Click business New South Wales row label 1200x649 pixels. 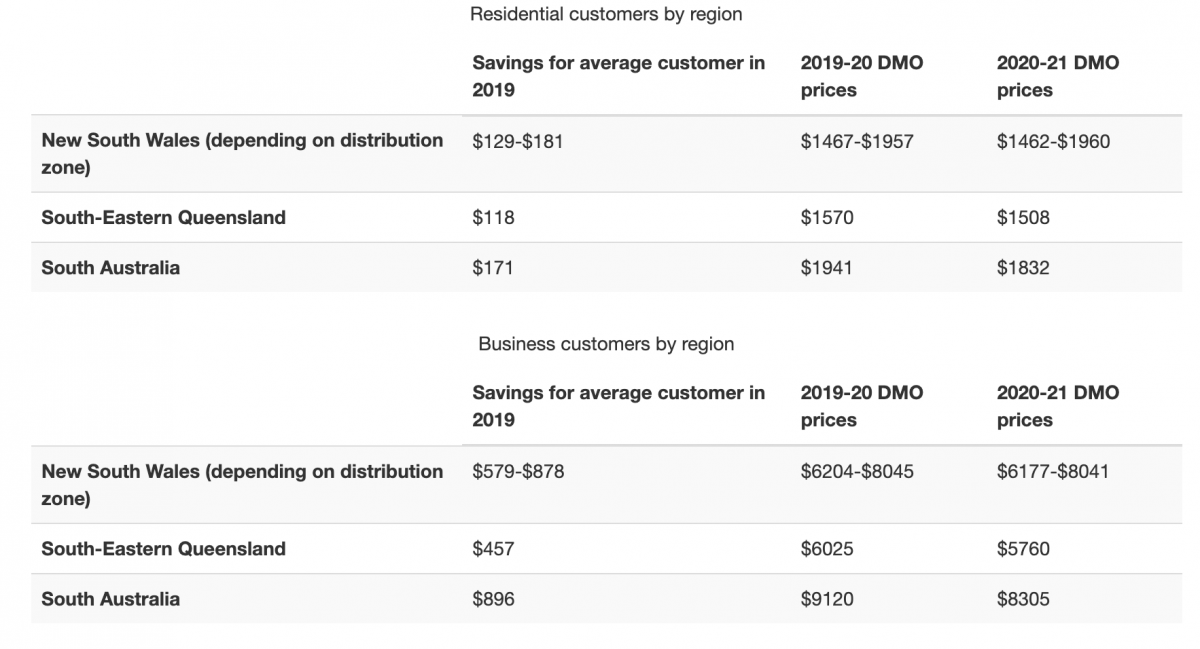[242, 484]
